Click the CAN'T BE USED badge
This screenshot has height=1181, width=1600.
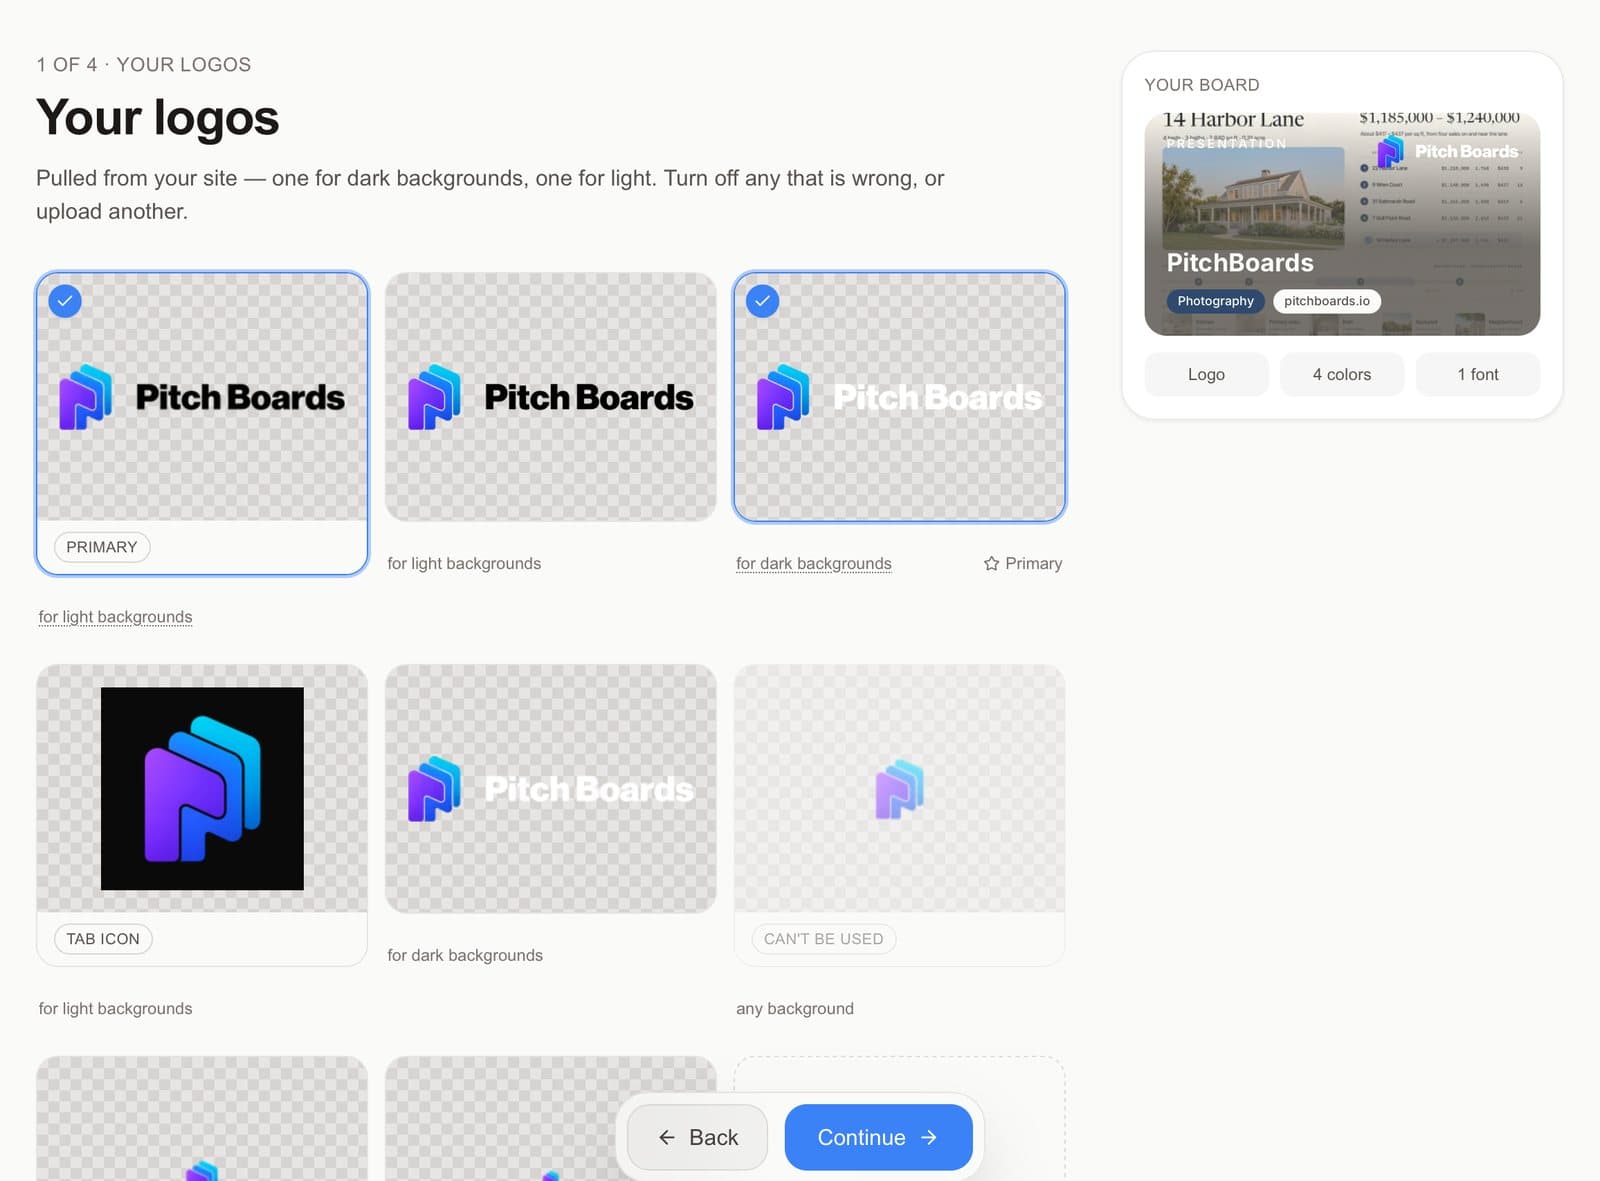tap(824, 939)
